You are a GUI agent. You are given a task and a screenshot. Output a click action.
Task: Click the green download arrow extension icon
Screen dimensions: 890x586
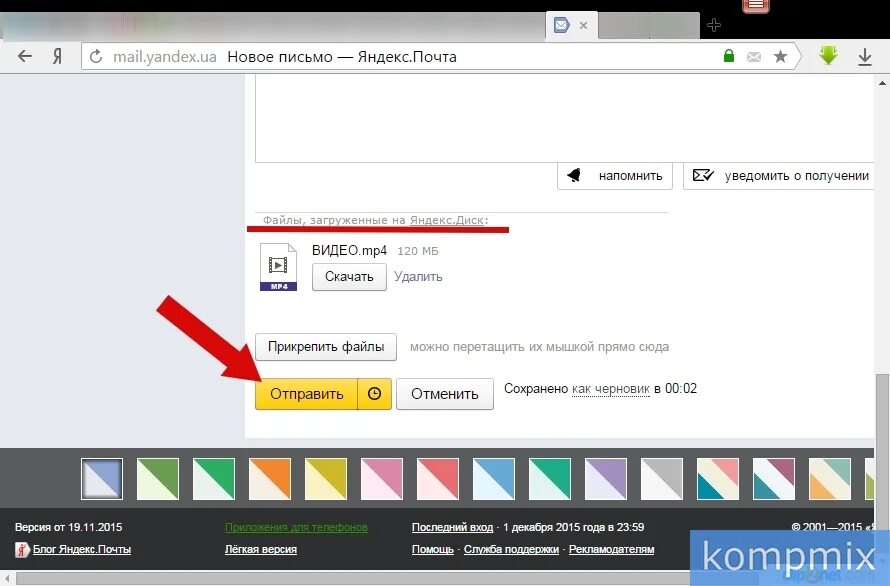(x=828, y=56)
